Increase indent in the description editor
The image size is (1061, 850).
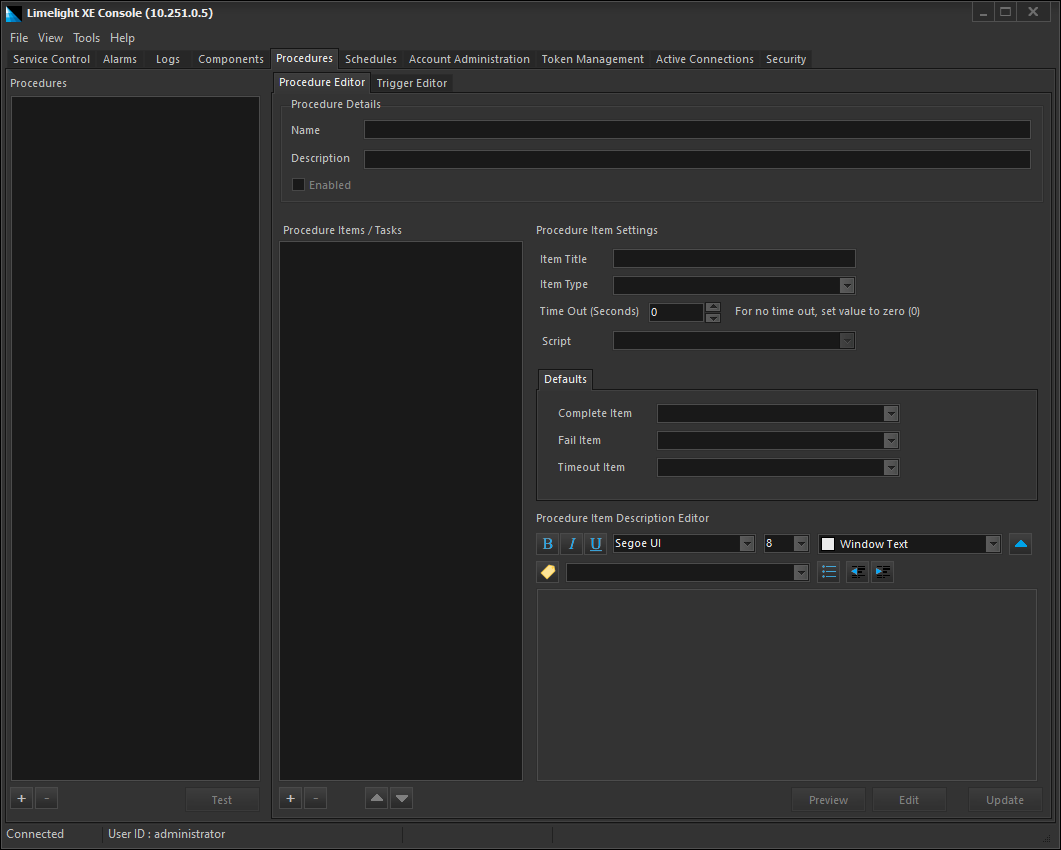(882, 572)
